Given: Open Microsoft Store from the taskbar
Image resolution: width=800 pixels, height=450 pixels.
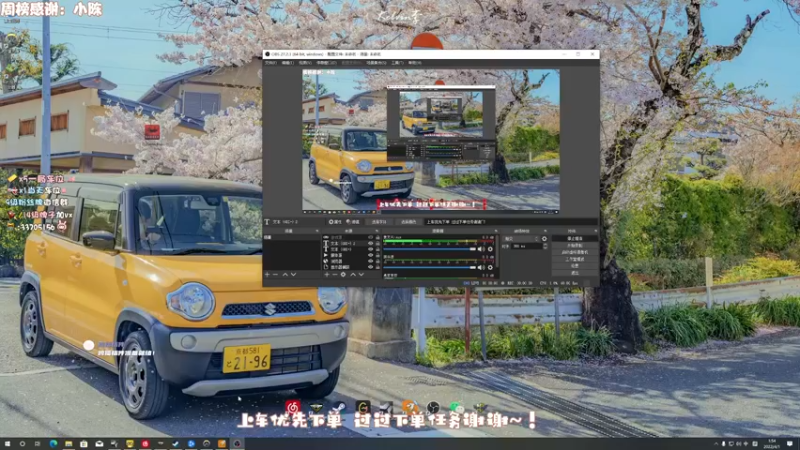Looking at the screenshot, I should coord(84,444).
